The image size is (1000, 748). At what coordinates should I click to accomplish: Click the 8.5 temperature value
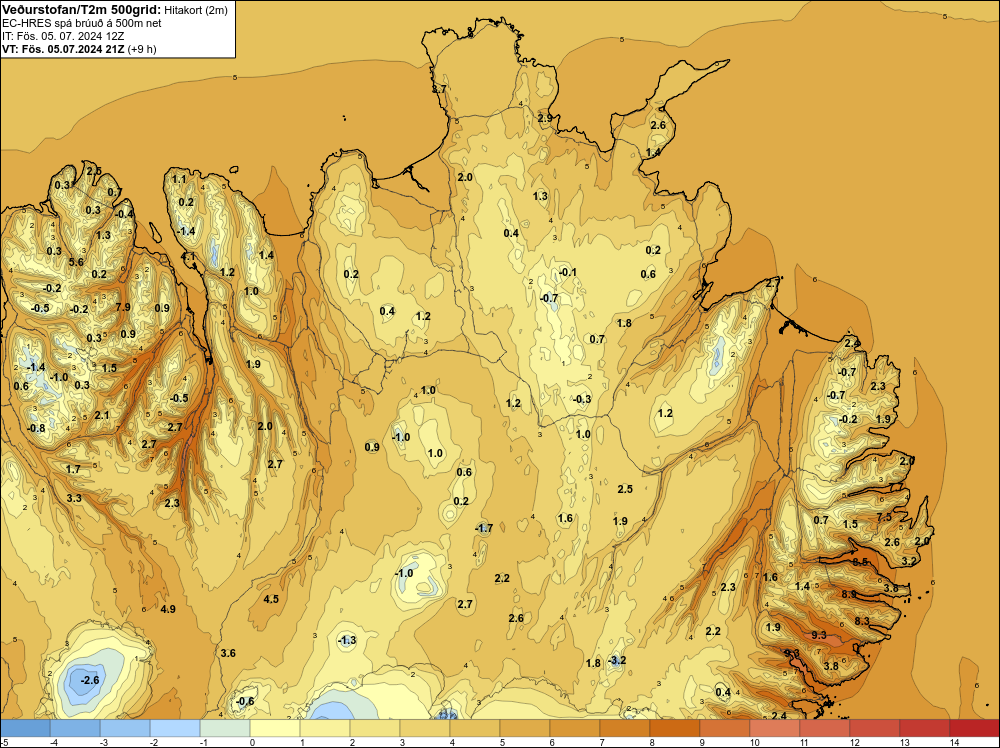860,562
